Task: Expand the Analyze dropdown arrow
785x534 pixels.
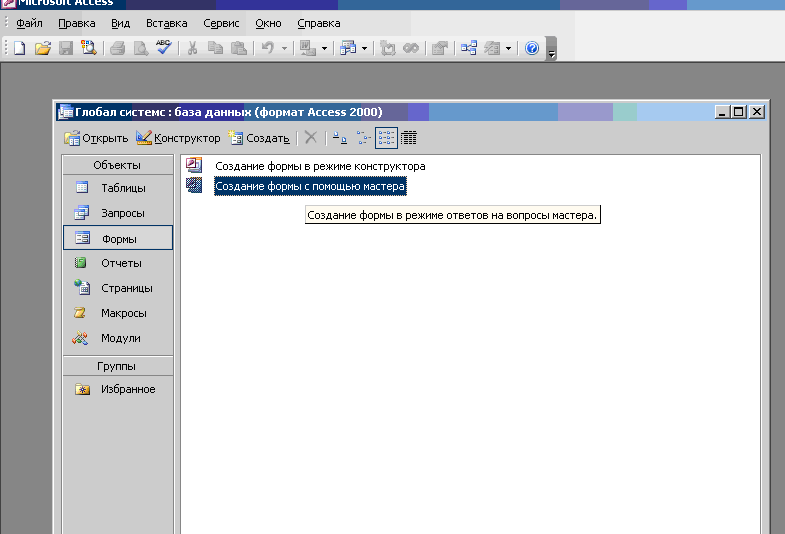Action: [x=364, y=48]
